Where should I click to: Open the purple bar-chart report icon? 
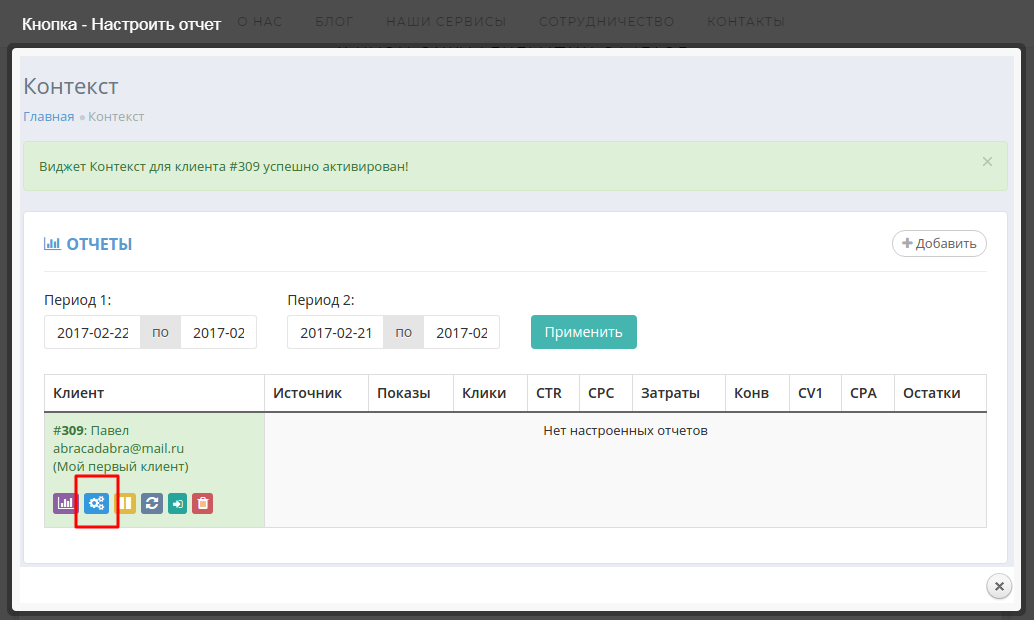coord(65,503)
